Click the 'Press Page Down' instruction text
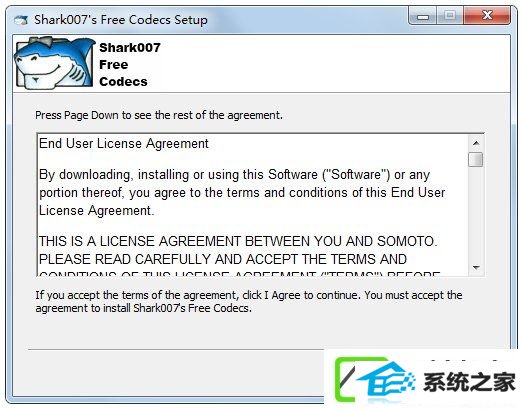This screenshot has width=524, height=409. tap(159, 115)
